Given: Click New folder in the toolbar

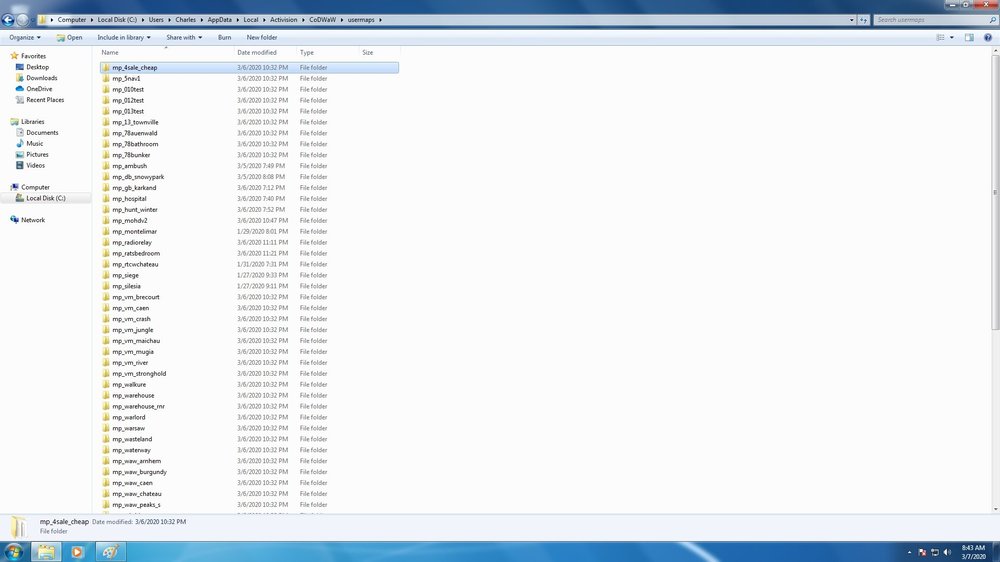Looking at the screenshot, I should point(262,37).
